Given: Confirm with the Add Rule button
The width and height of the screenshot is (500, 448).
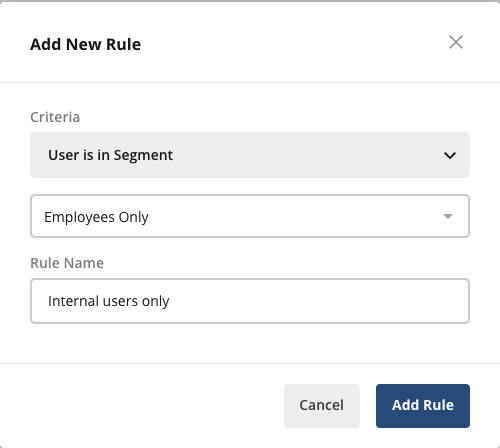Looking at the screenshot, I should (423, 406).
